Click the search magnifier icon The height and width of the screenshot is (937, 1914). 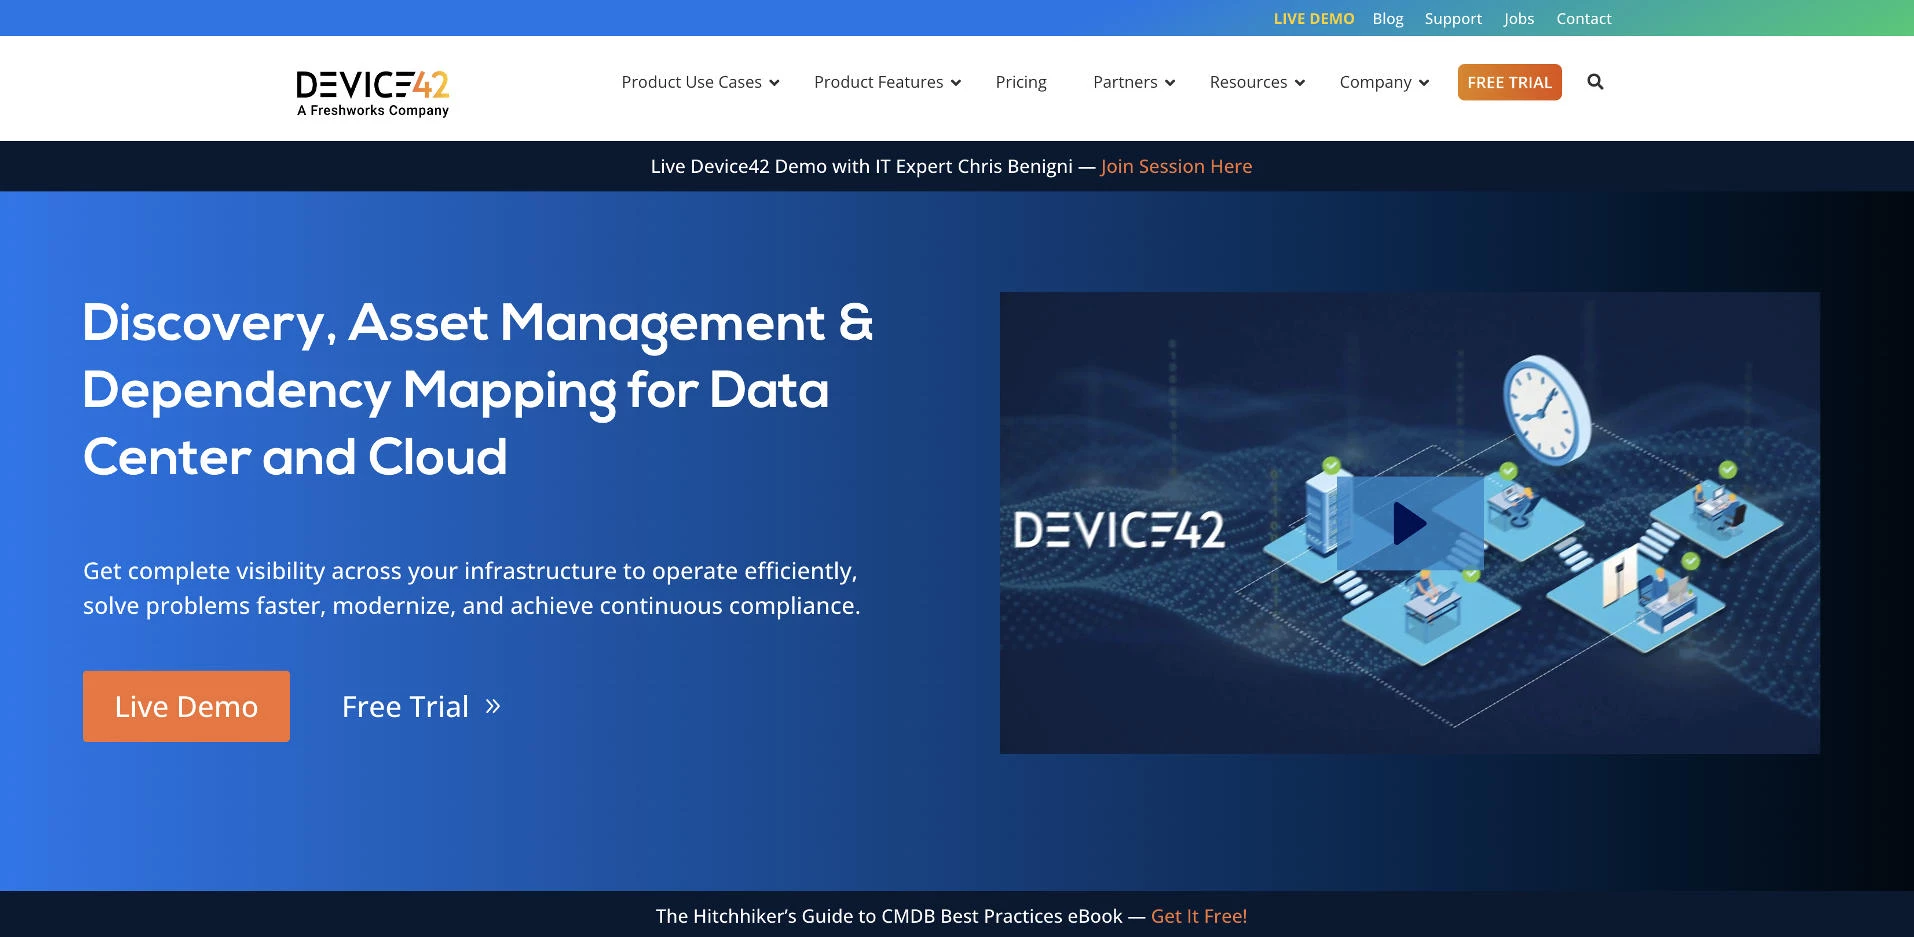coord(1595,82)
